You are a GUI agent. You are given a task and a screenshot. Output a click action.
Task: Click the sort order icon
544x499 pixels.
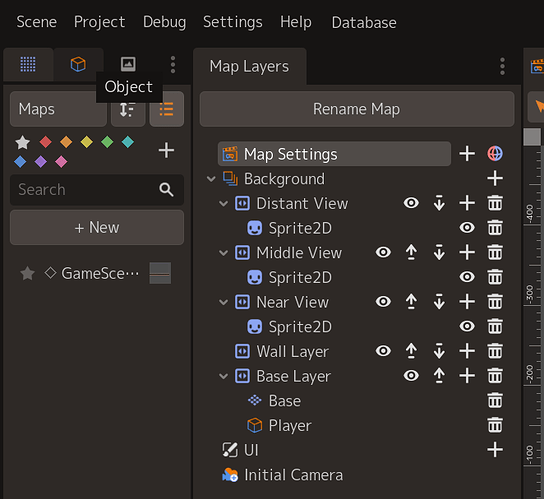128,109
